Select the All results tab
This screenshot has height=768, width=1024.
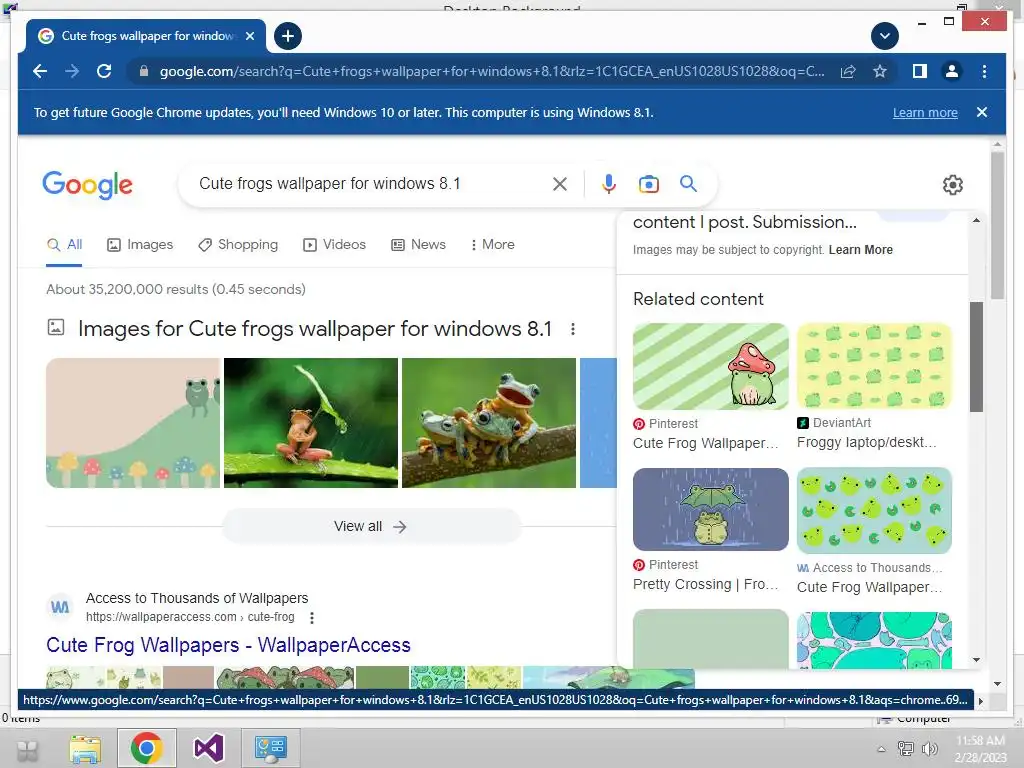click(65, 245)
